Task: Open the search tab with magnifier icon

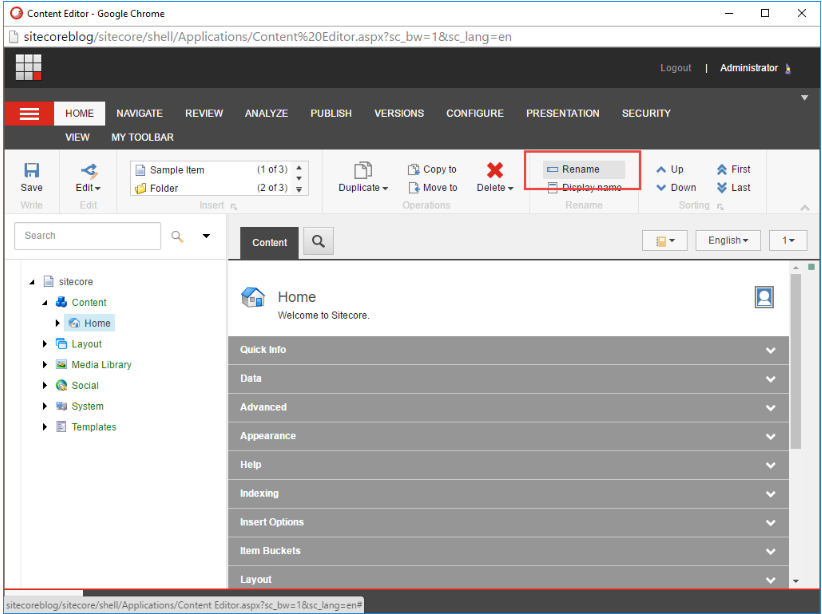Action: pos(318,241)
